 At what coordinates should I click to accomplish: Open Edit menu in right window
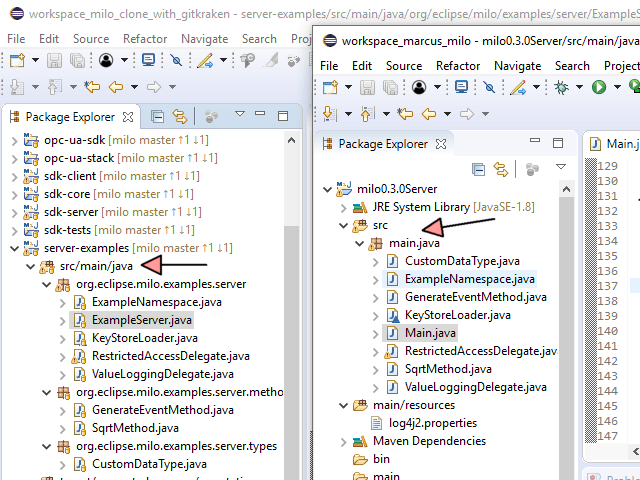pyautogui.click(x=362, y=66)
